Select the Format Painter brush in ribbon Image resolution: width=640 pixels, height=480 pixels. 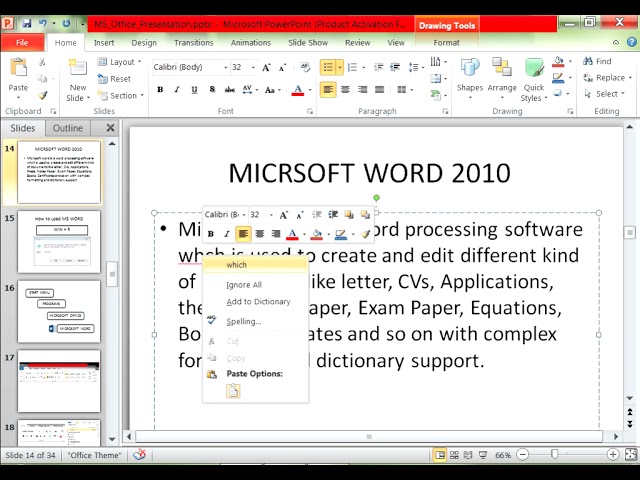pos(42,95)
